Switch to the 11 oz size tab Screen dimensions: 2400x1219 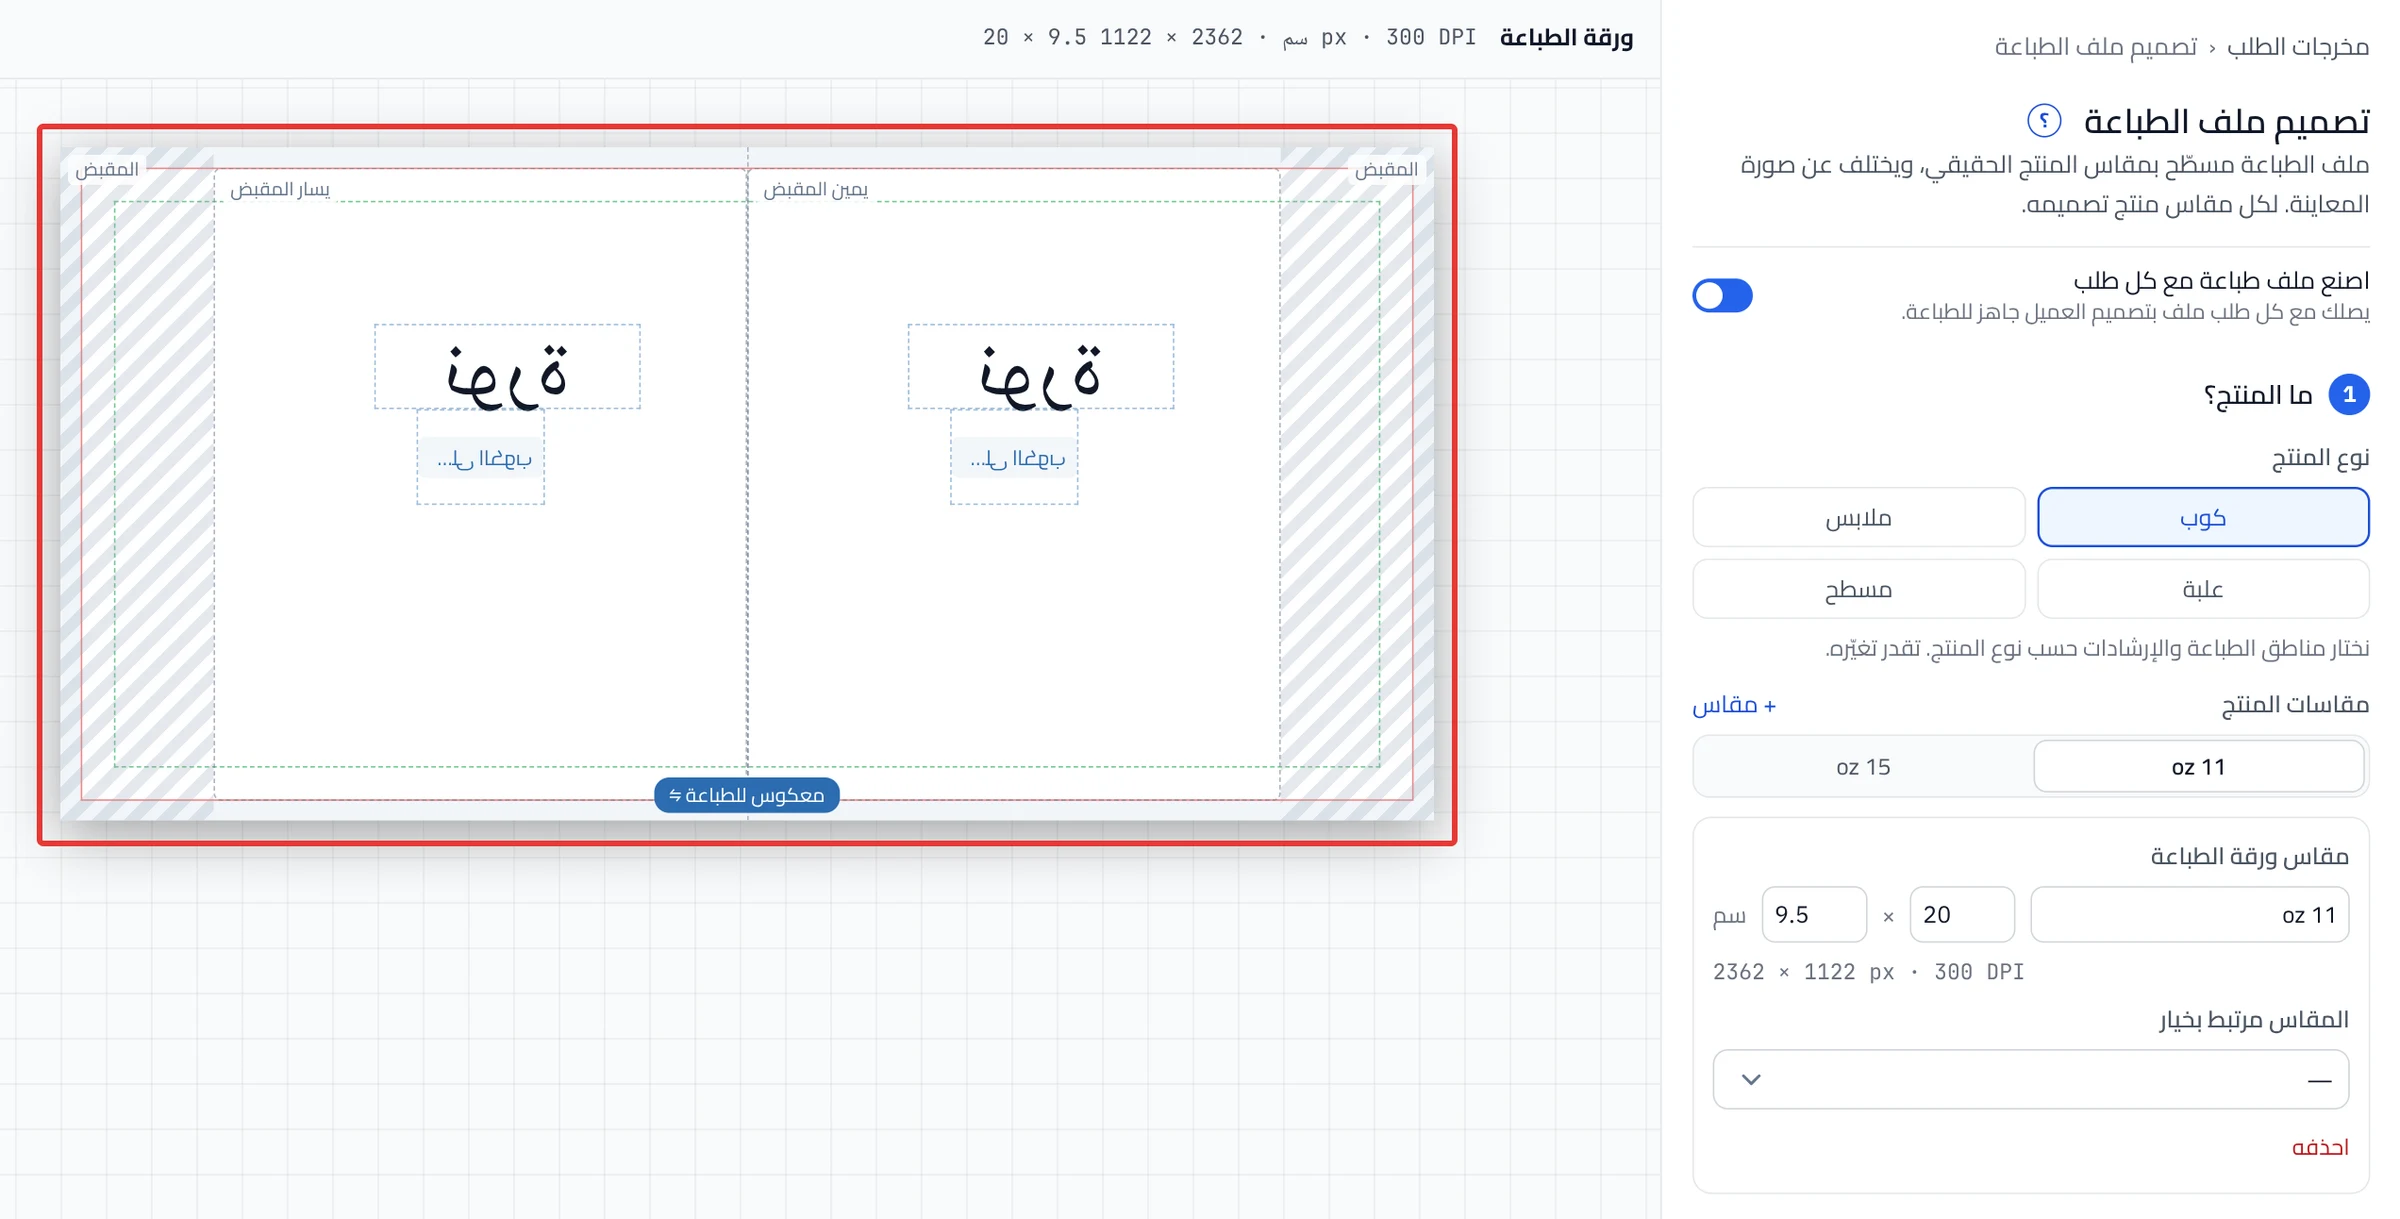2198,767
